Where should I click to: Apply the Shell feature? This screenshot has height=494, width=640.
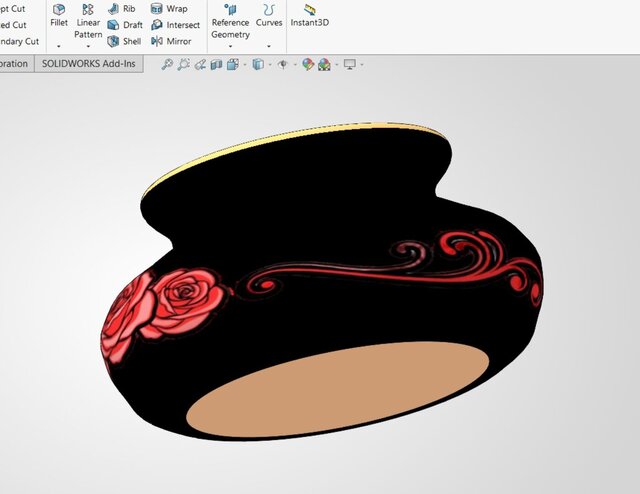tap(124, 41)
